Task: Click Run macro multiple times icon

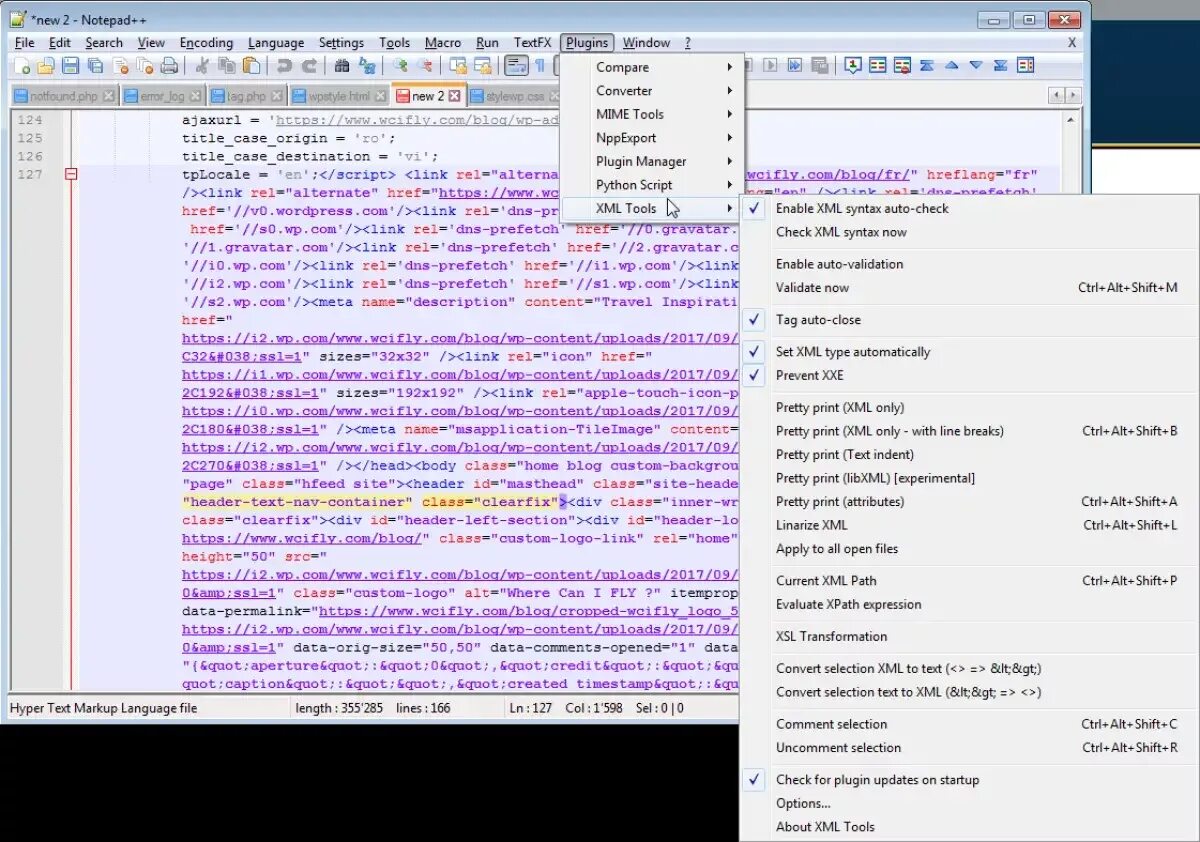Action: click(795, 66)
